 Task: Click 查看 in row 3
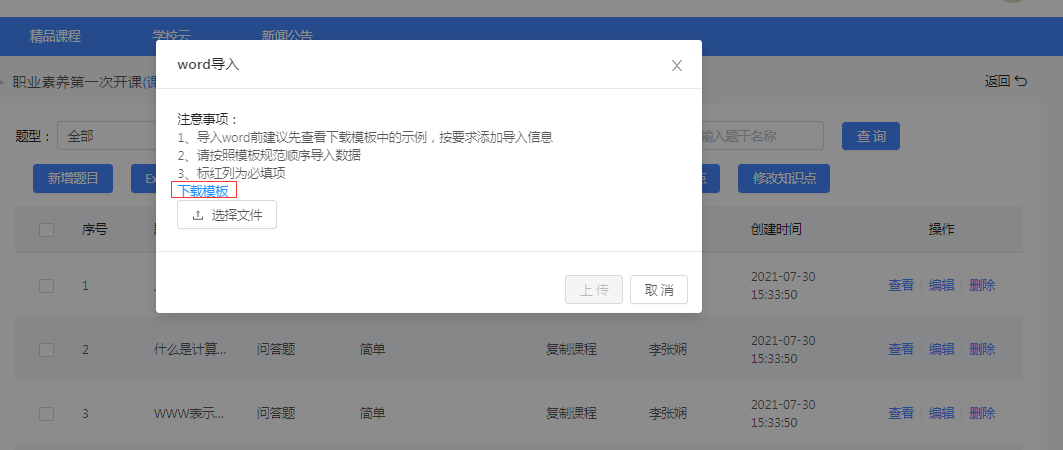[901, 413]
